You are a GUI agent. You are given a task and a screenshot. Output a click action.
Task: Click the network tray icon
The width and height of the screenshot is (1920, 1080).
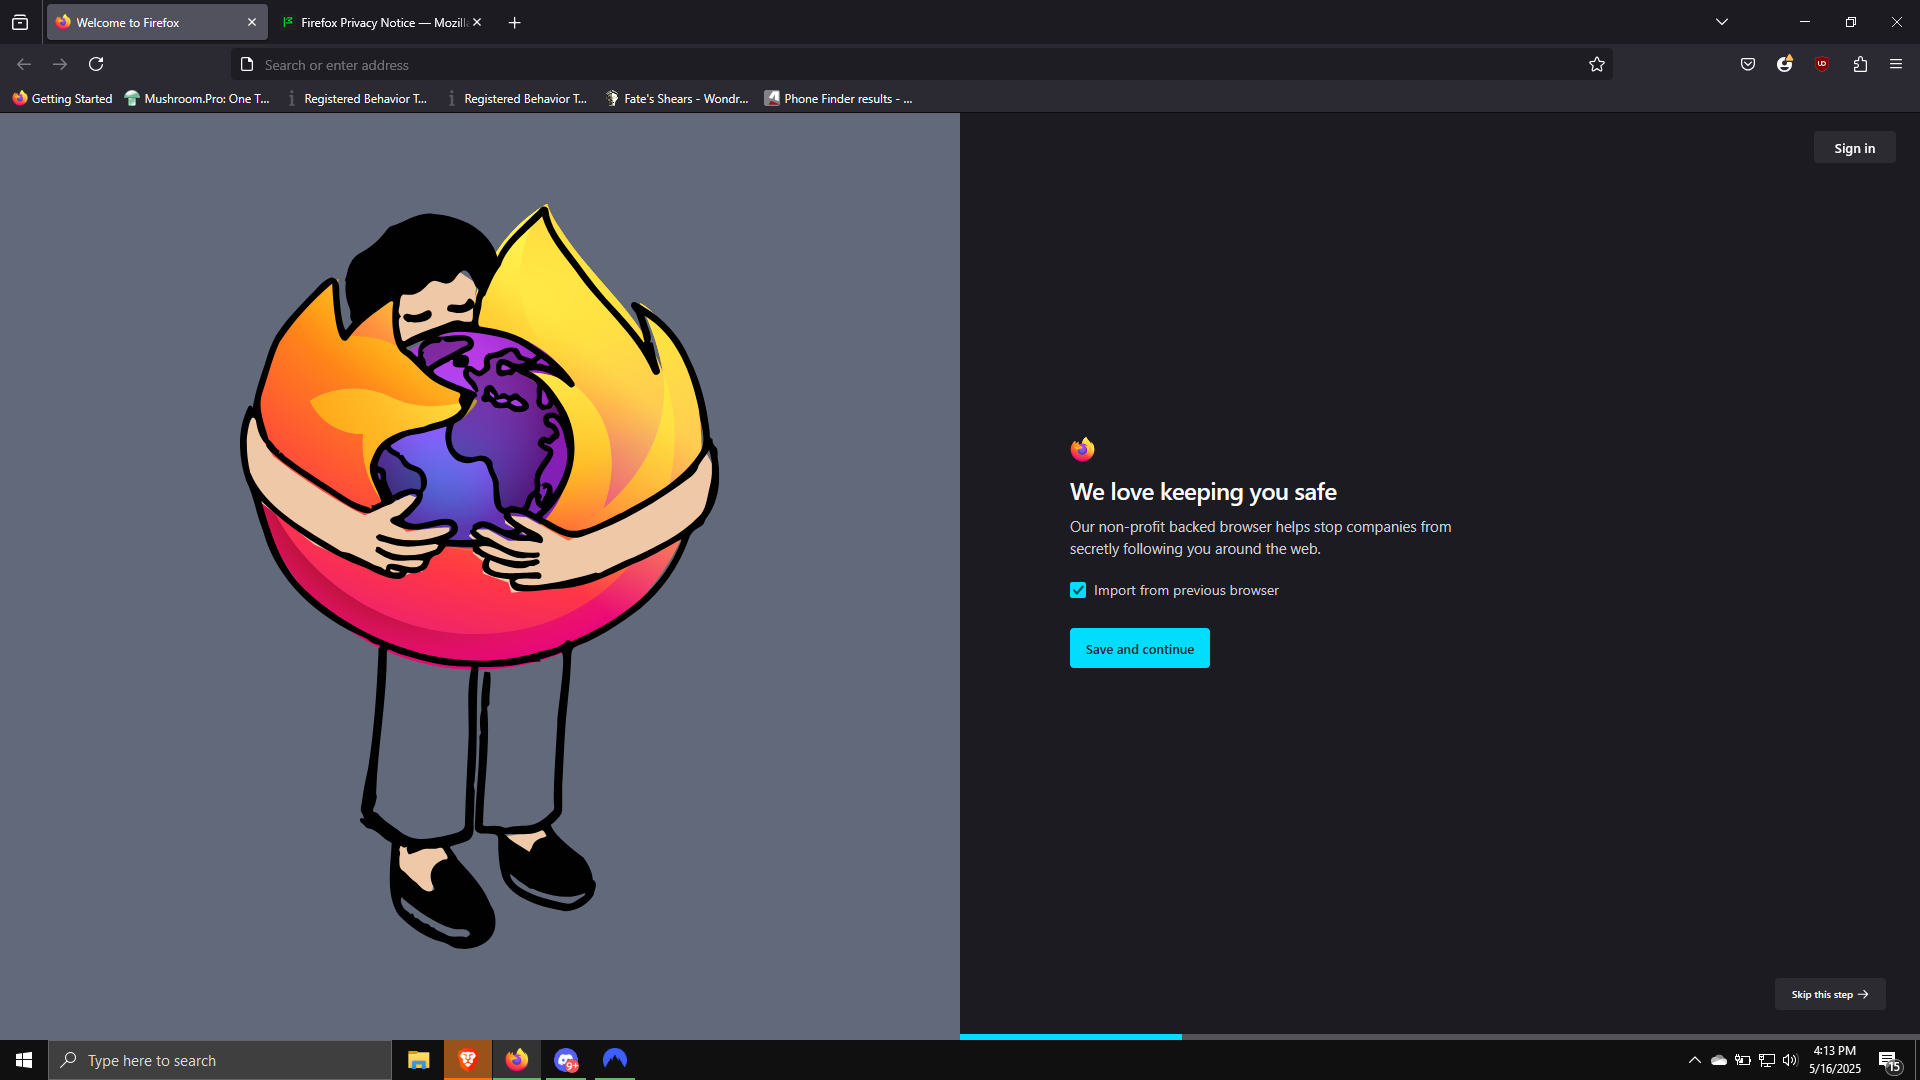point(1766,1060)
